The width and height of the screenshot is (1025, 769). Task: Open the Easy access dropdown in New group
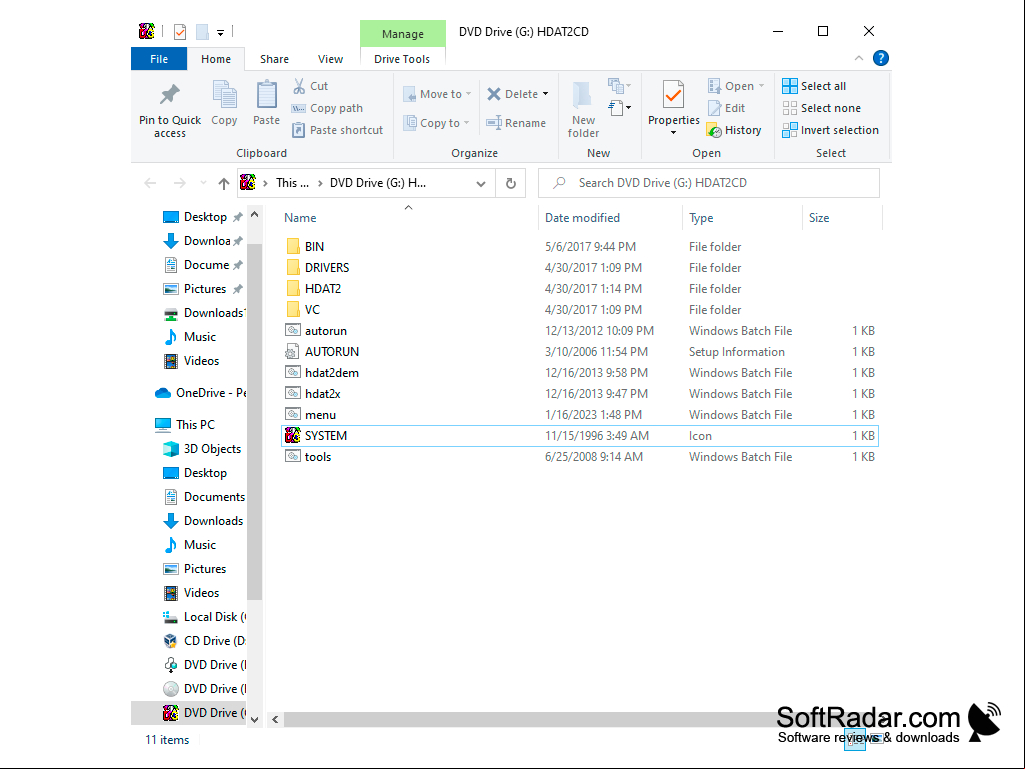click(620, 108)
